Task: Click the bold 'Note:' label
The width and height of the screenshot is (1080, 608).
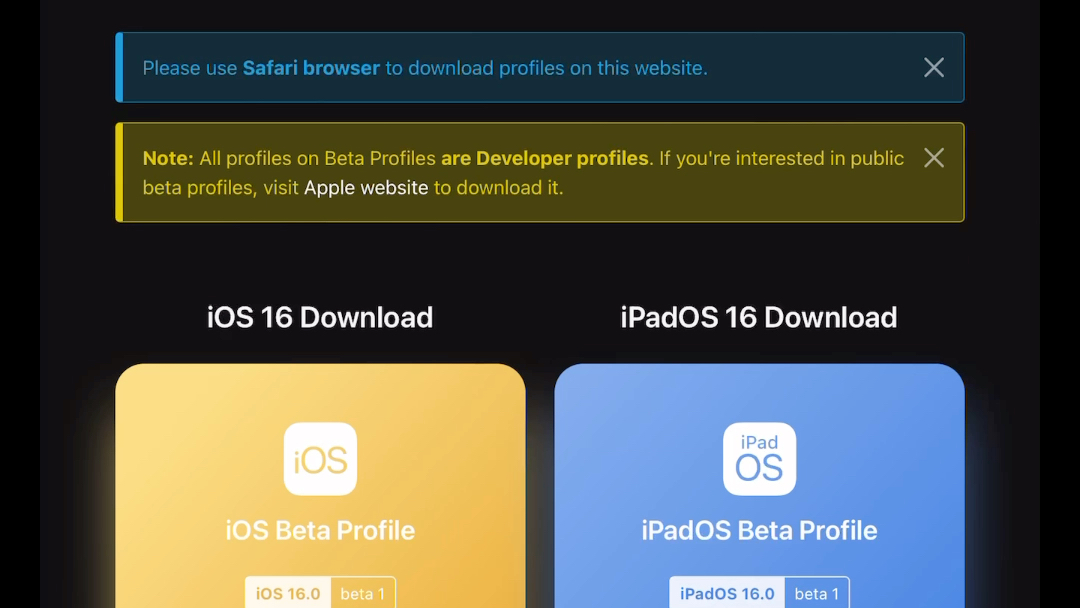Action: click(168, 158)
